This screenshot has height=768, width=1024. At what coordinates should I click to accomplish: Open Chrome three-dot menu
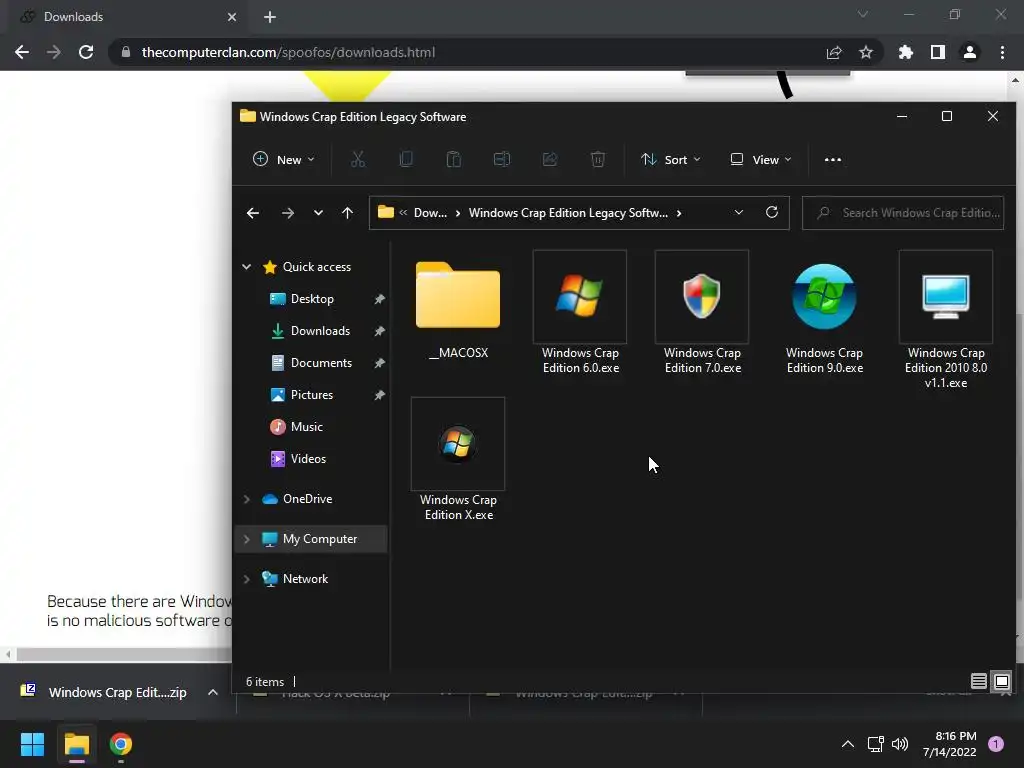point(1002,52)
